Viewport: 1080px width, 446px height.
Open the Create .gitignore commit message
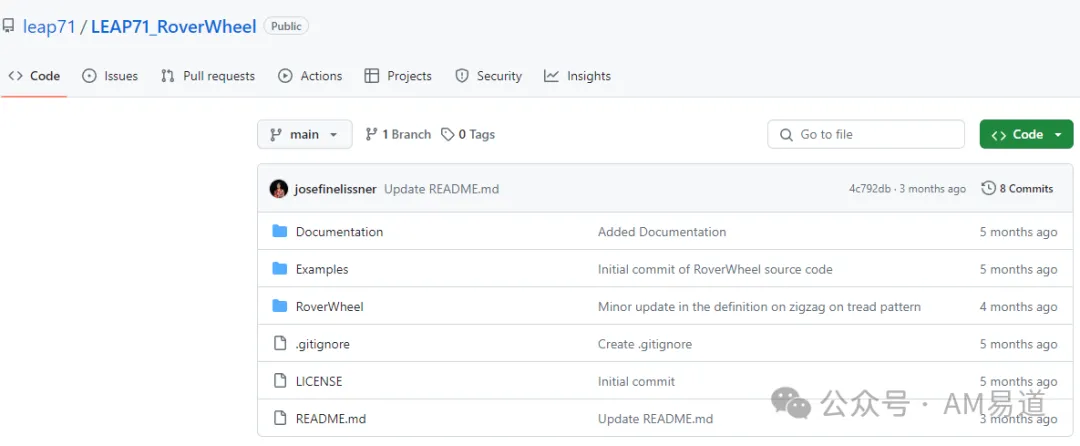pos(645,343)
